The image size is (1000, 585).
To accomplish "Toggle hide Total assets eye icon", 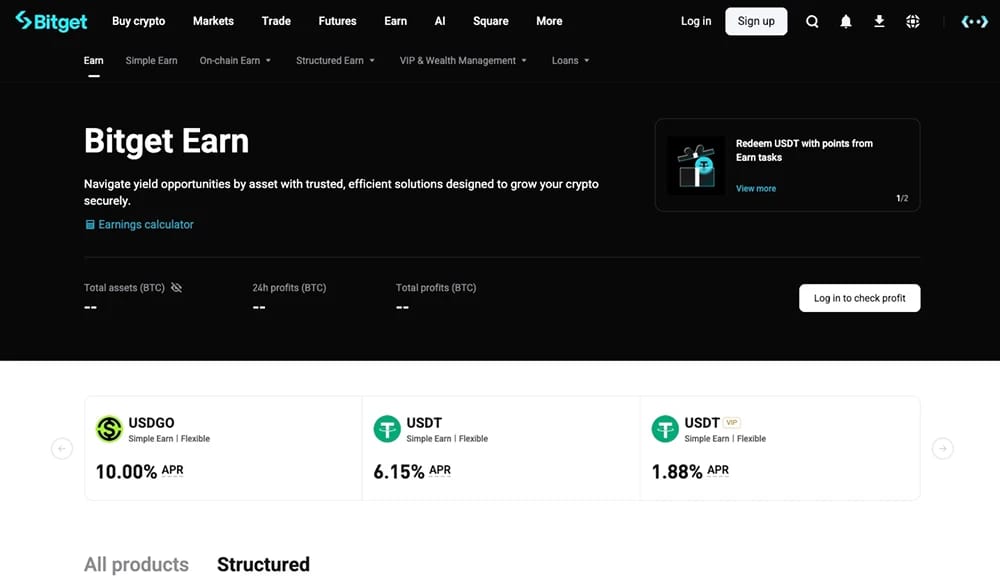I will click(177, 288).
